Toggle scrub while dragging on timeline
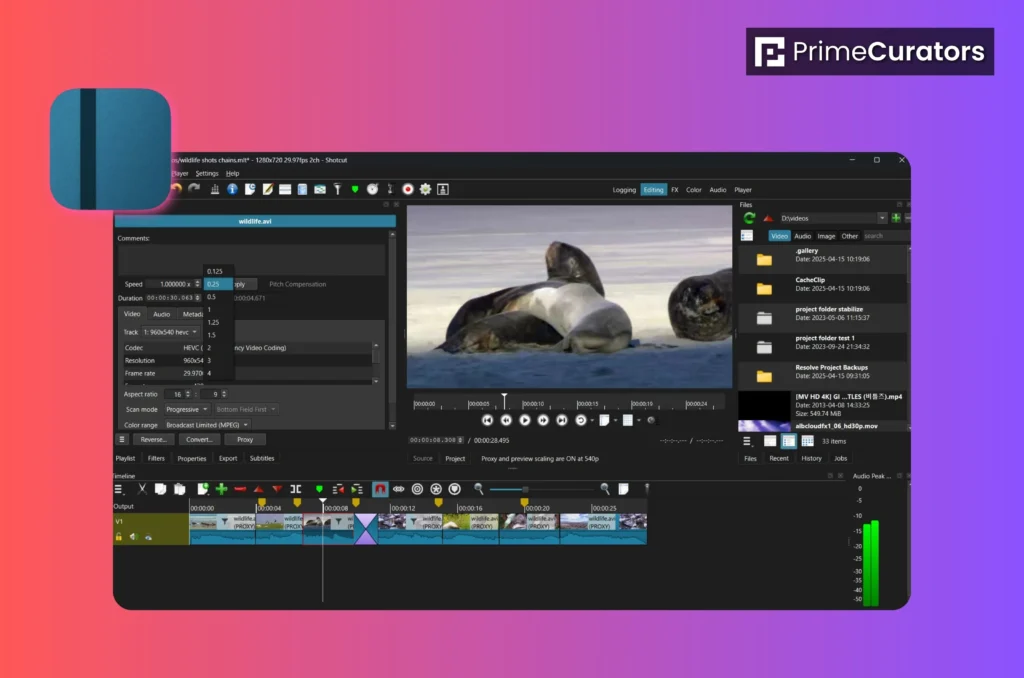The image size is (1024, 678). pos(398,488)
